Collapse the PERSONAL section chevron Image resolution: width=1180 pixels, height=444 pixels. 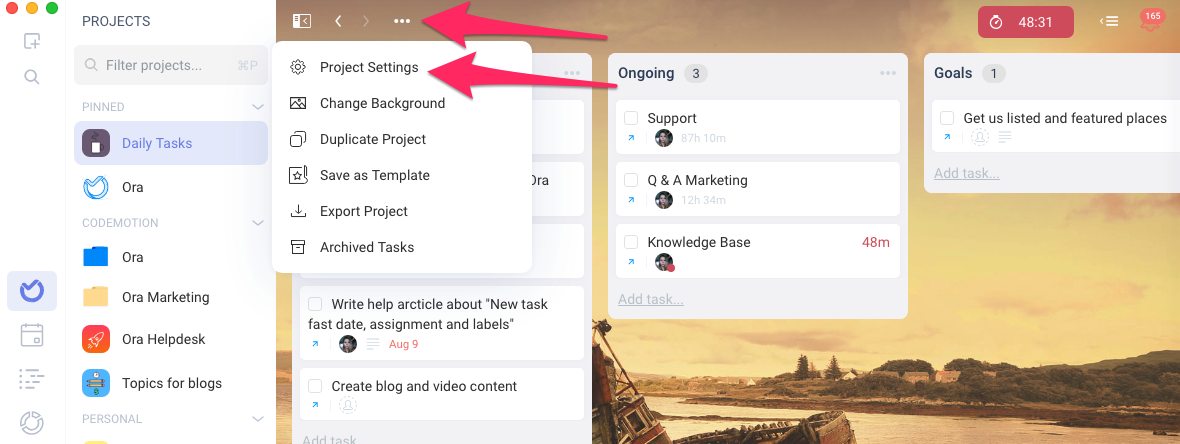pyautogui.click(x=258, y=418)
